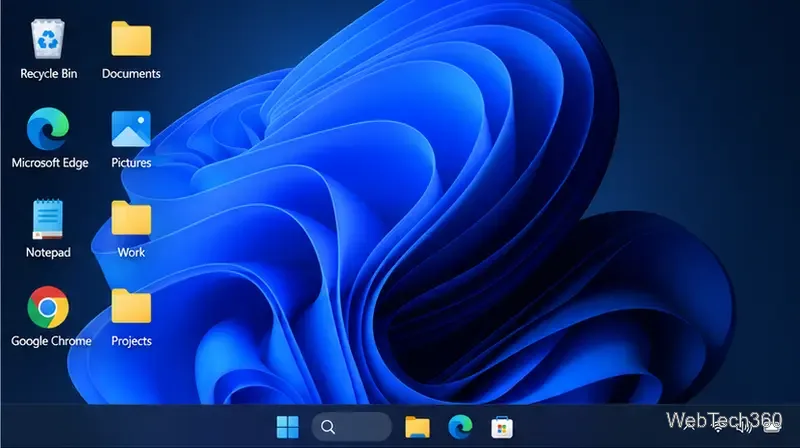Expand the hidden tray icons chevron
Screen dimensions: 800x448
689,427
